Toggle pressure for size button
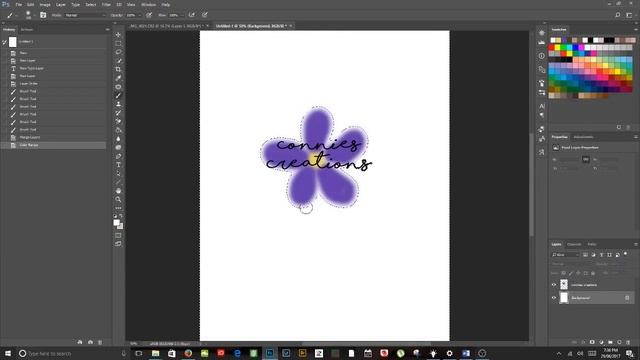This screenshot has width=640, height=360. click(204, 15)
